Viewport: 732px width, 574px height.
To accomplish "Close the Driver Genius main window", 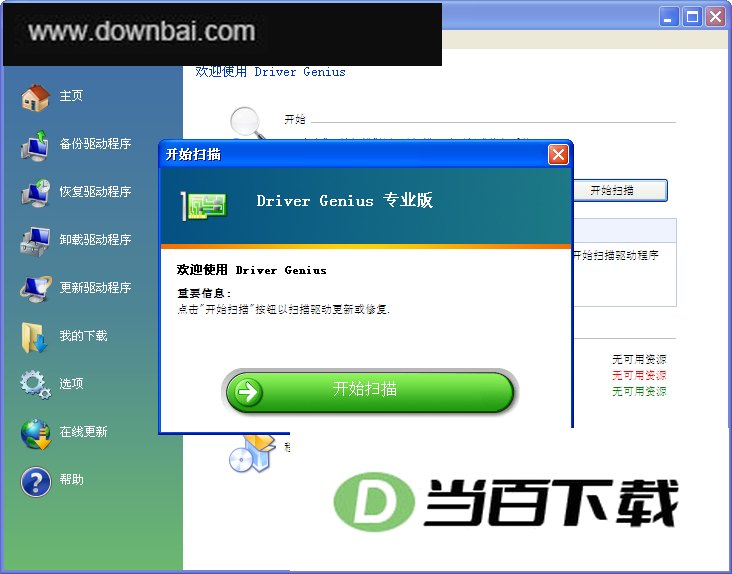I will click(715, 17).
